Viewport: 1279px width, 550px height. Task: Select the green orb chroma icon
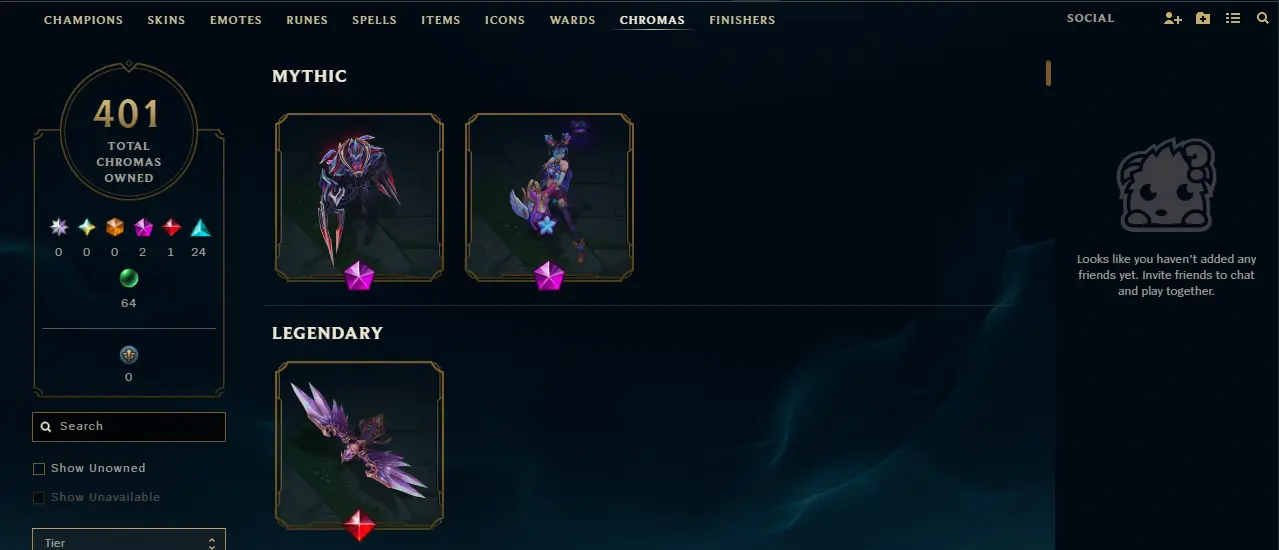point(129,278)
